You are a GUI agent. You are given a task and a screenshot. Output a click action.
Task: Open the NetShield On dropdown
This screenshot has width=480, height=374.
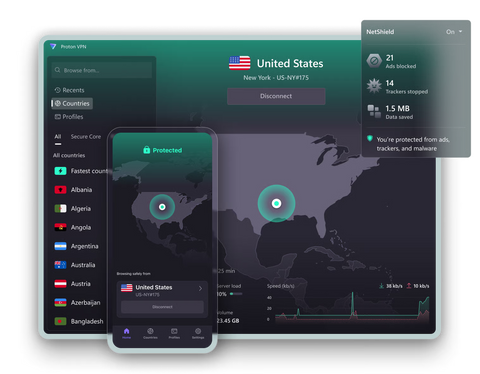tap(454, 32)
